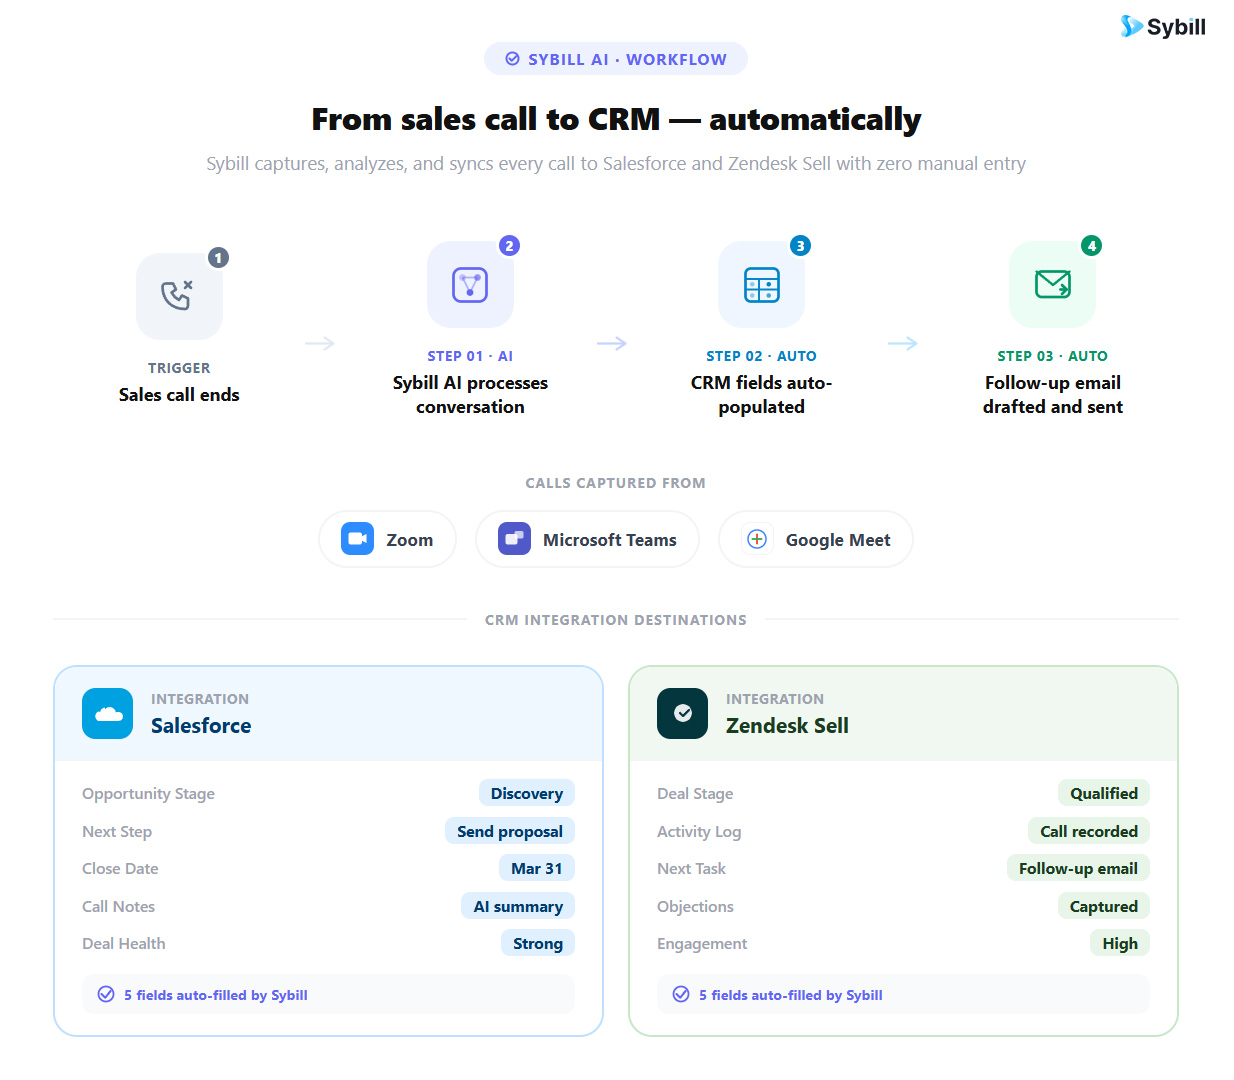Viewport: 1234px width, 1080px height.
Task: Click the Zendesk Sell check icon
Action: pyautogui.click(x=683, y=713)
